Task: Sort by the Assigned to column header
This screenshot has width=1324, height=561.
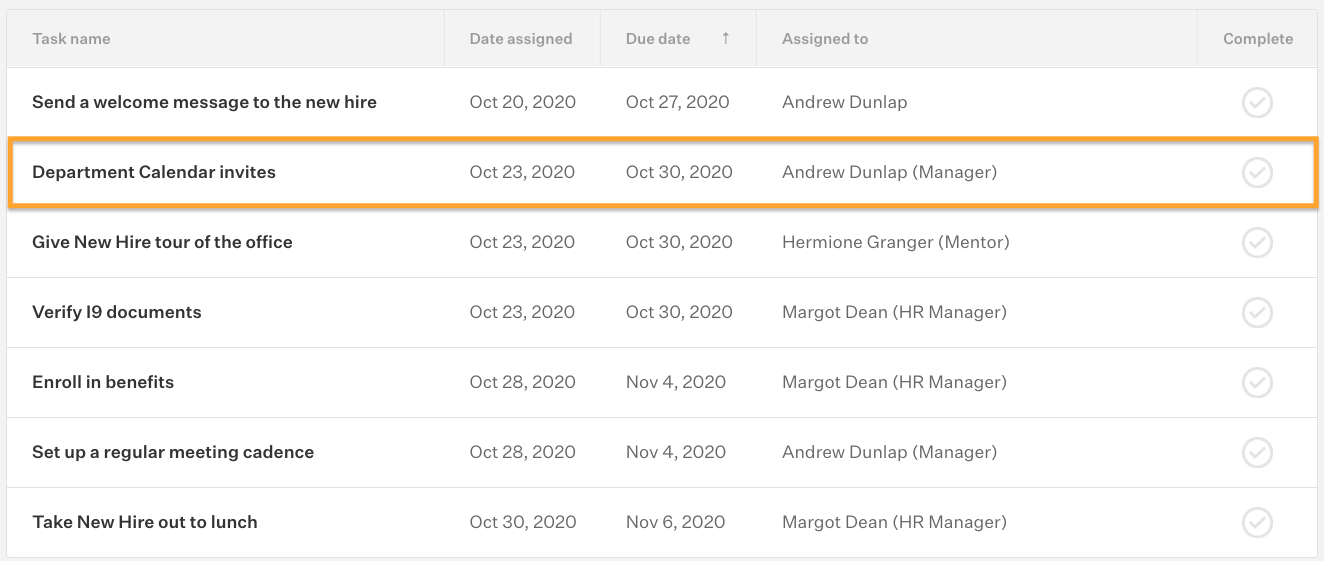Action: [825, 39]
